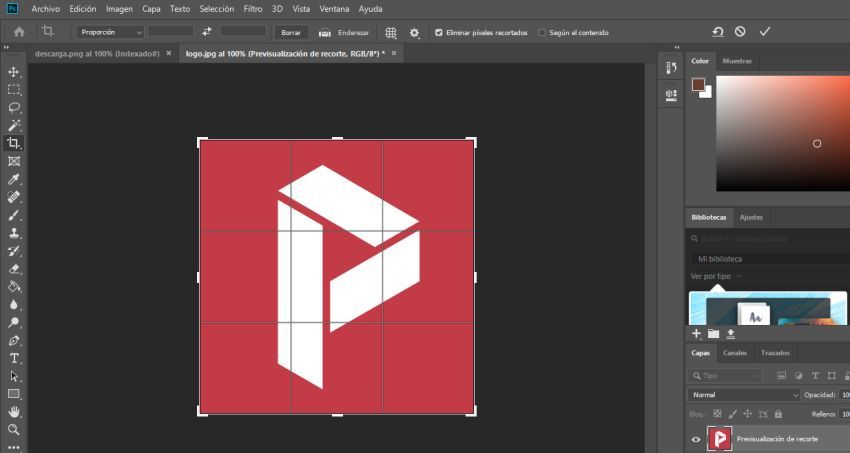Image resolution: width=850 pixels, height=453 pixels.
Task: Select the Eraser tool
Action: coord(14,269)
